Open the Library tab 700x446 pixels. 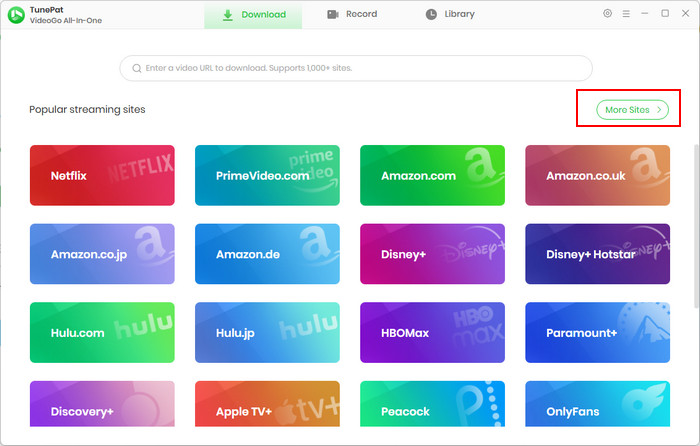coord(450,14)
